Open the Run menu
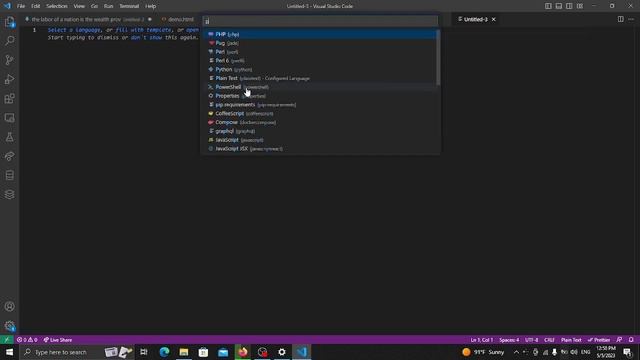 109,6
